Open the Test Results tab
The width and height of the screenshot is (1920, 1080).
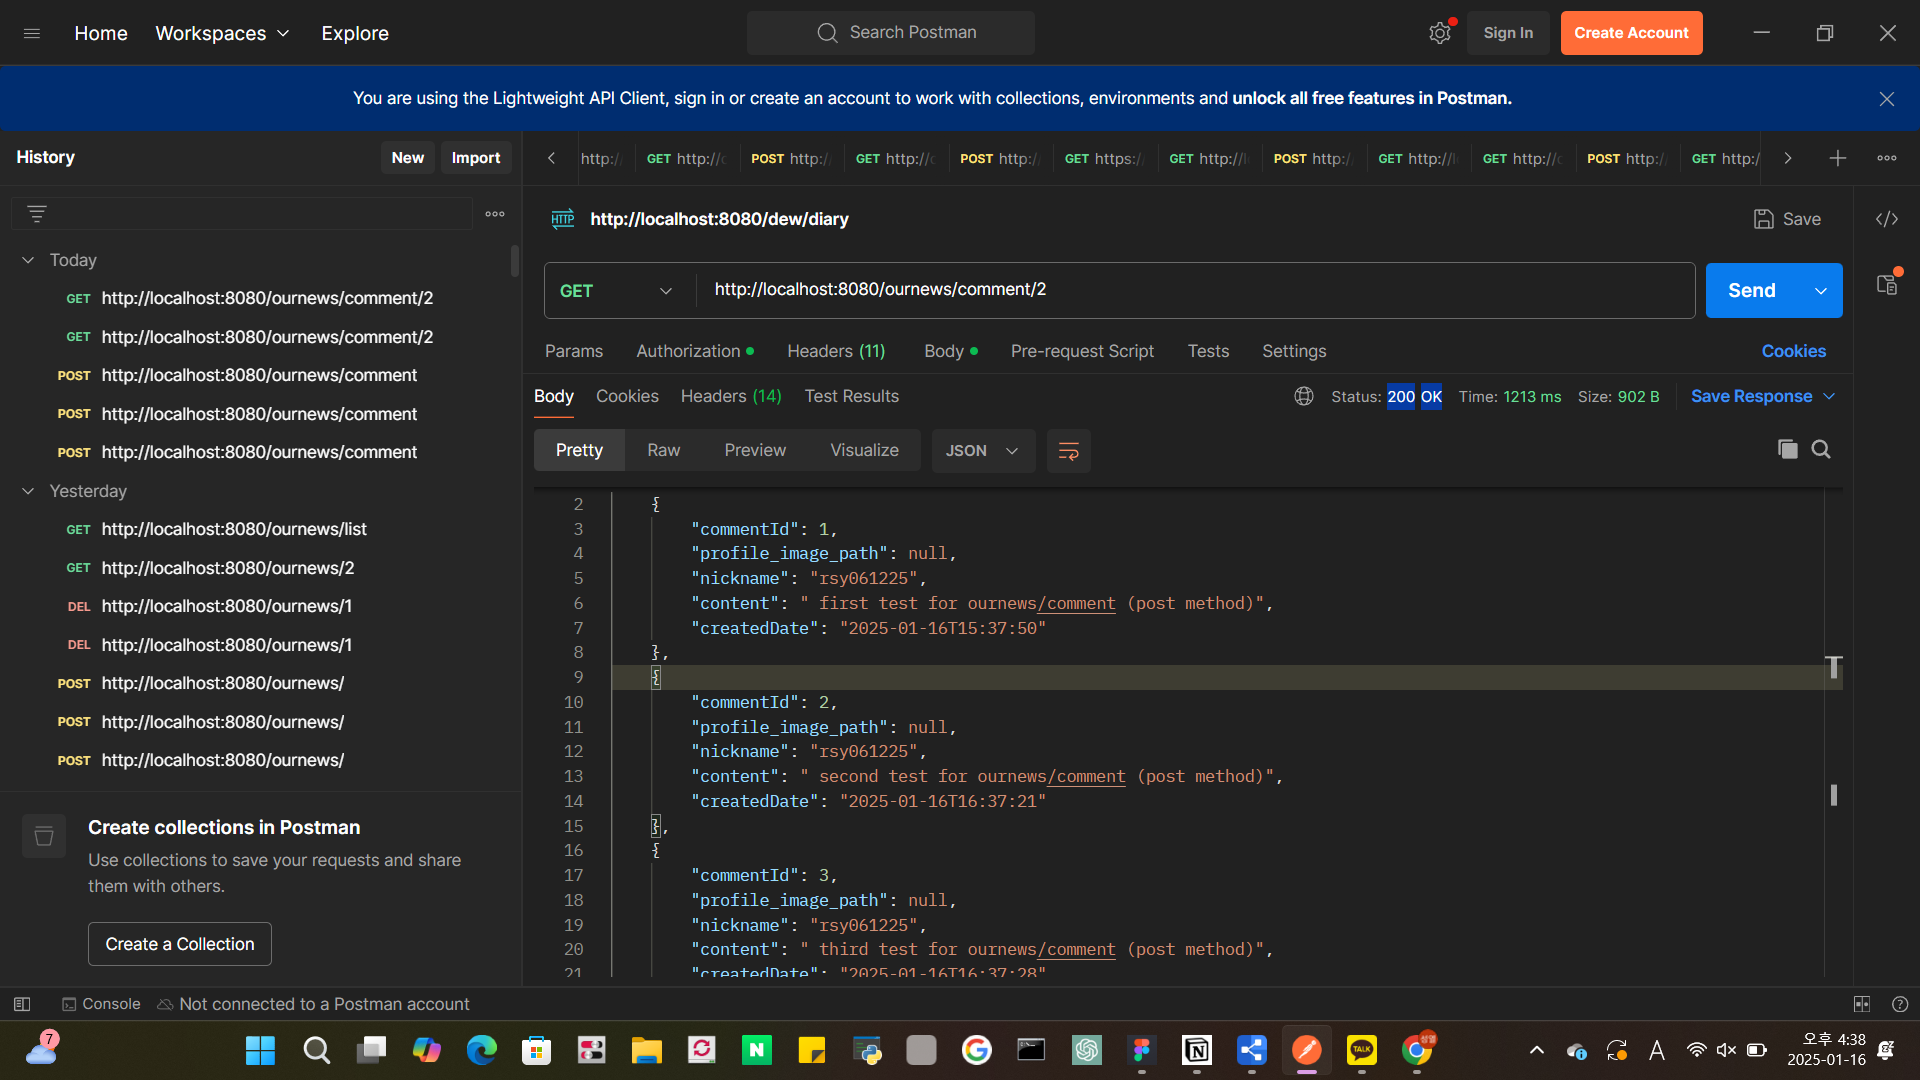pyautogui.click(x=852, y=397)
